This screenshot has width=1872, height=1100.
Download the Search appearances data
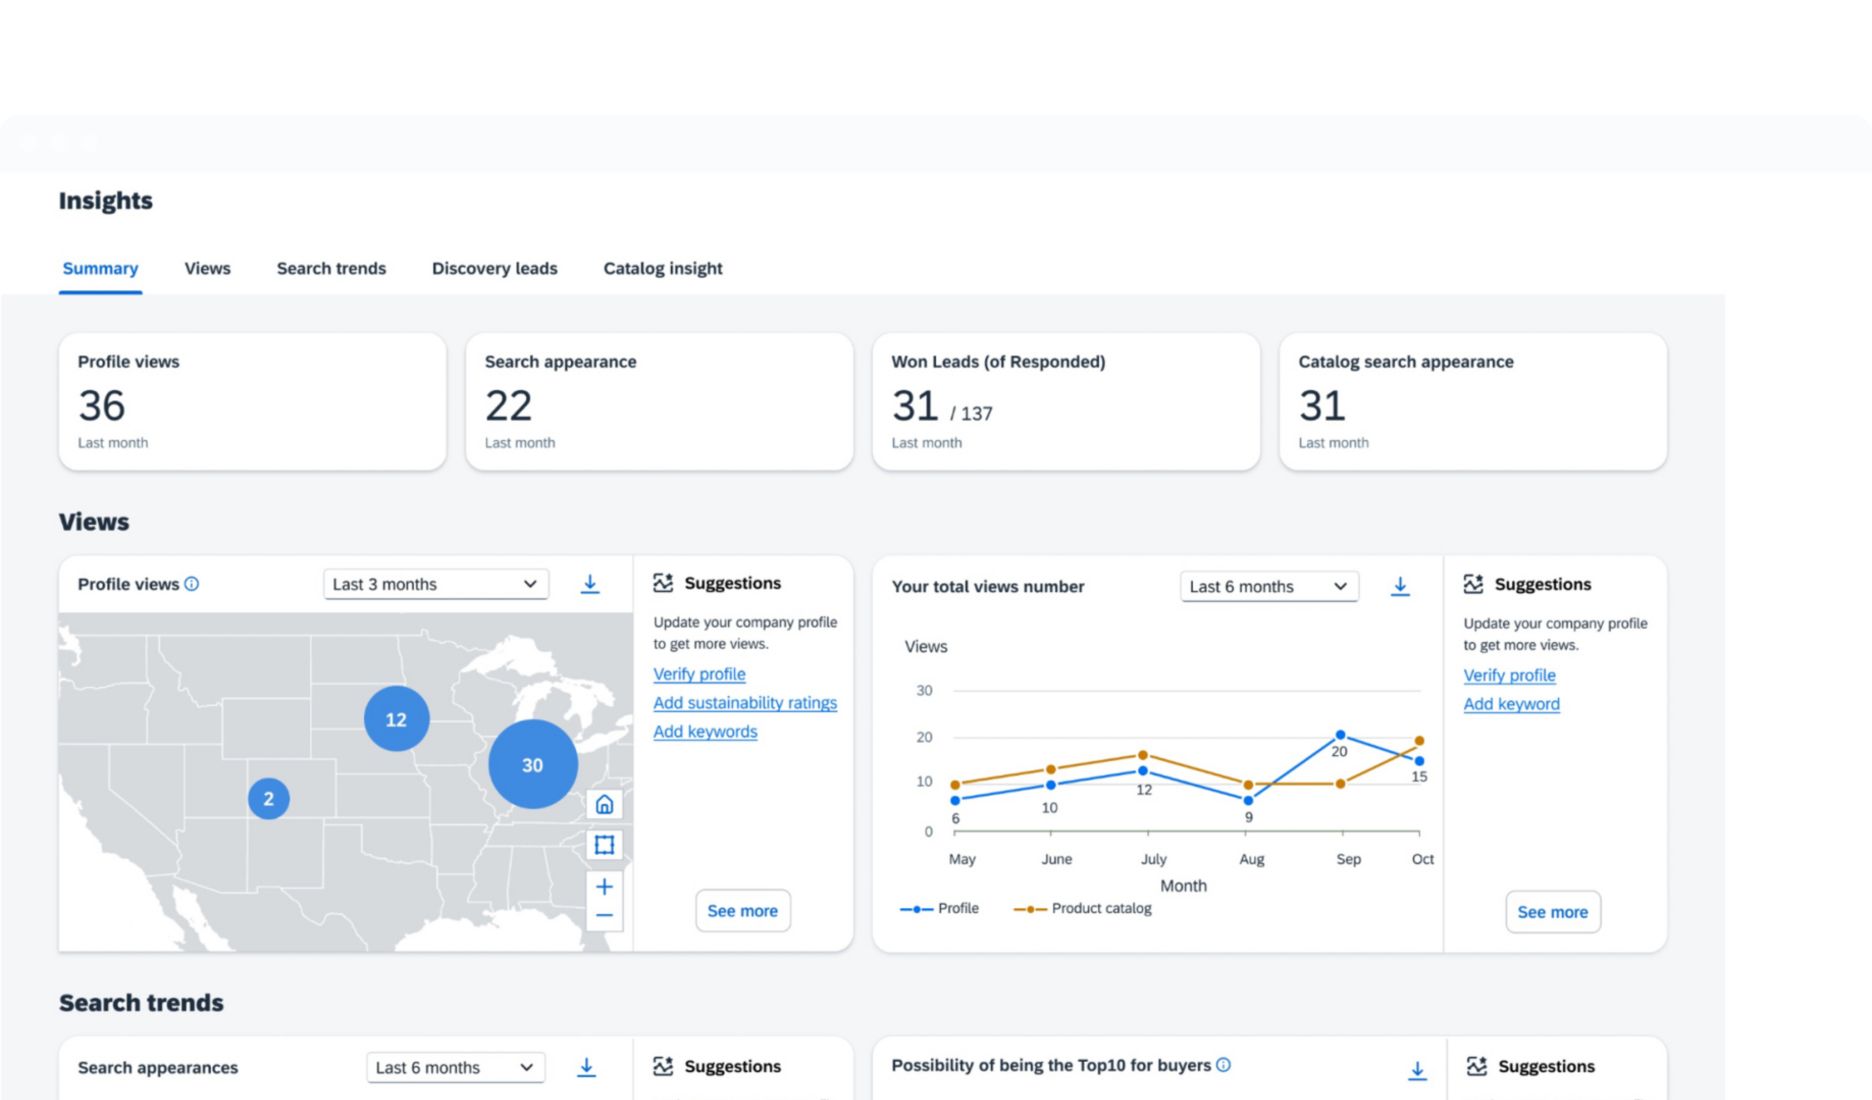pyautogui.click(x=587, y=1068)
